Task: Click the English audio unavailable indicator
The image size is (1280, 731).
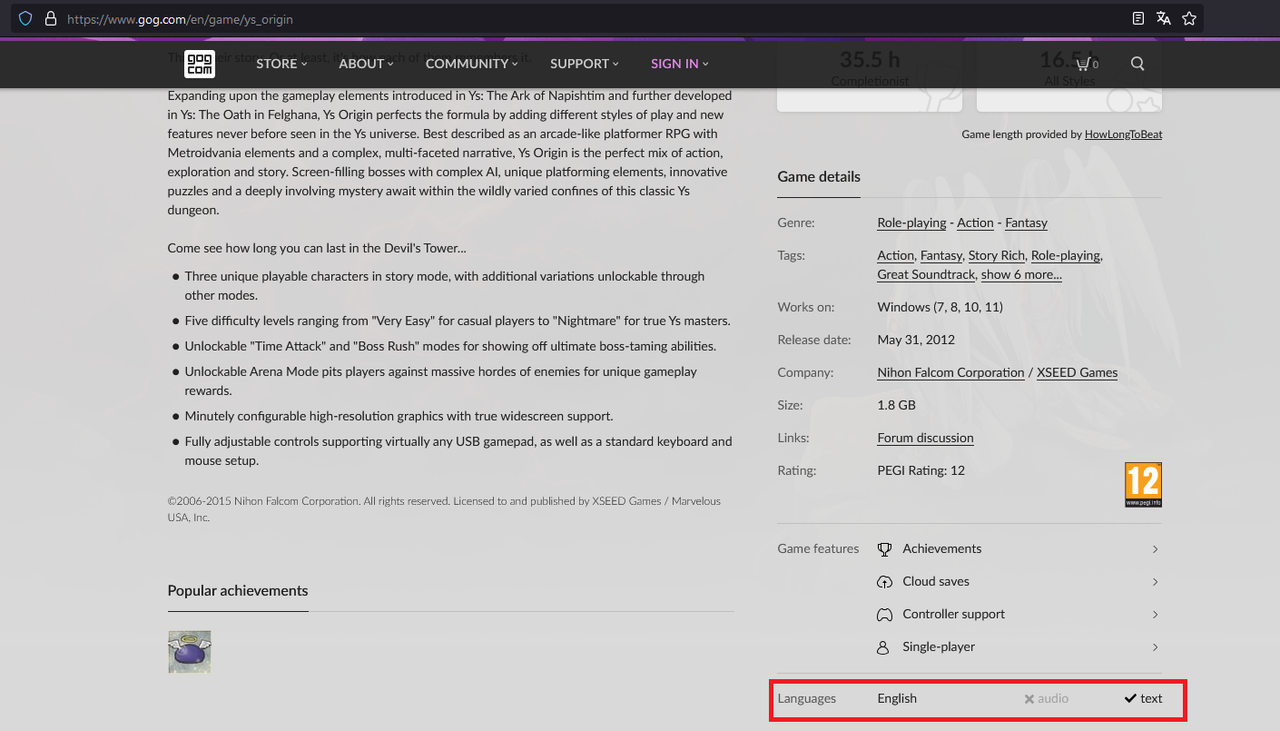Action: [x=1046, y=699]
